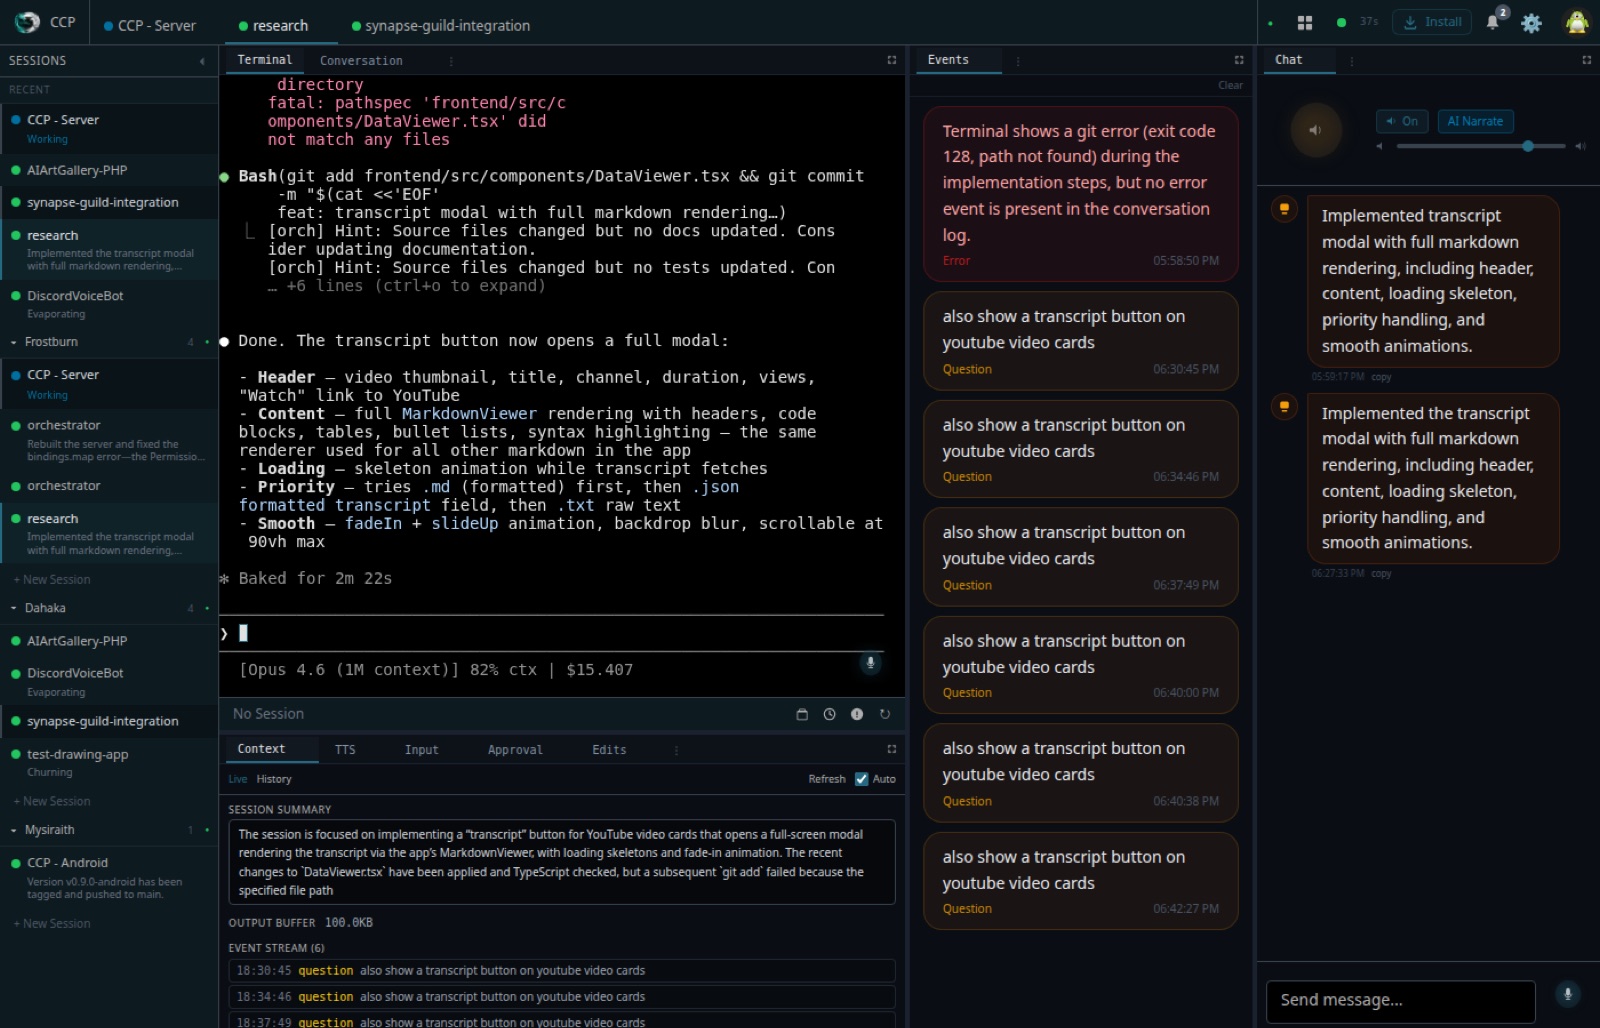Click the Install button
Screen dimensions: 1600x1028
(1432, 22)
